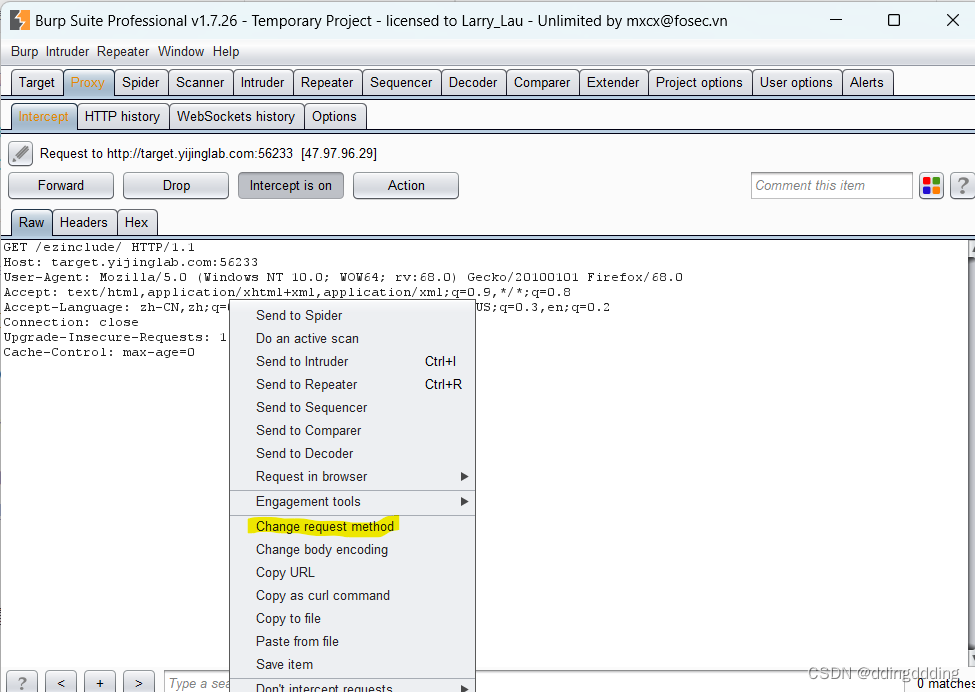975x692 pixels.
Task: Click the 'Comment this item' input field
Action: [x=831, y=185]
